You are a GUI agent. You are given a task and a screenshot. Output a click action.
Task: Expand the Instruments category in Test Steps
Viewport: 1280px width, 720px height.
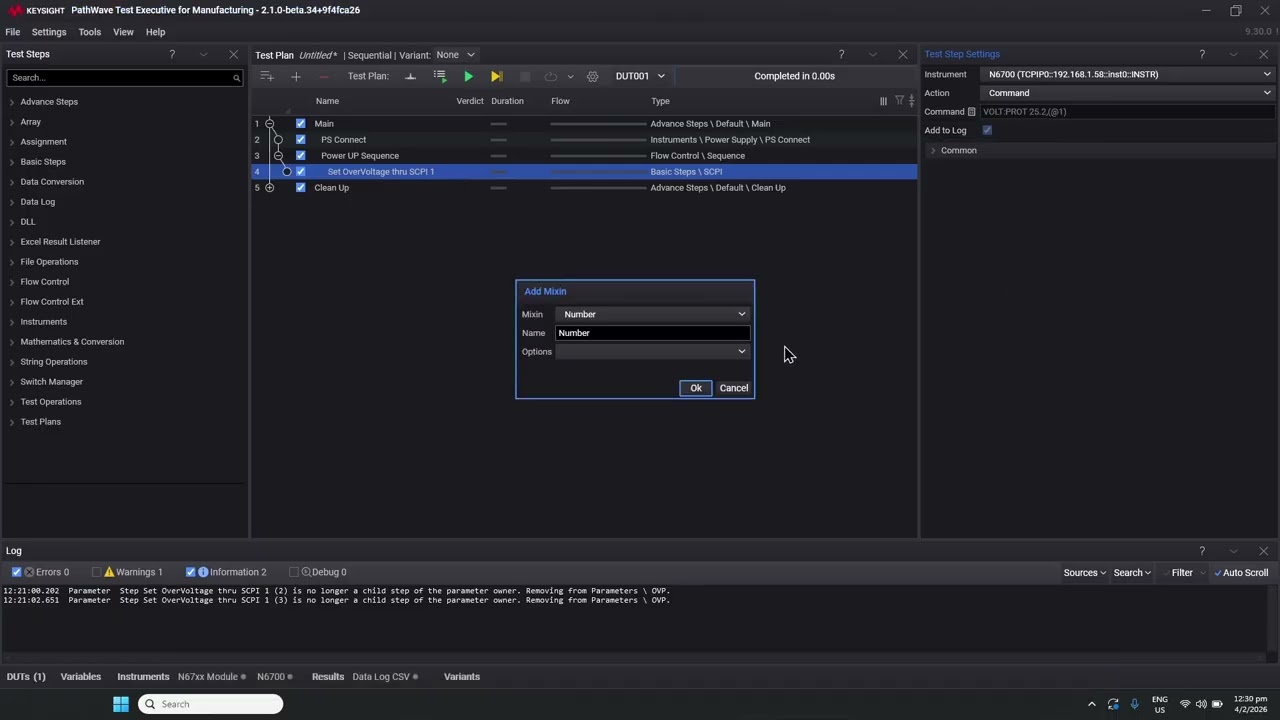click(x=12, y=322)
